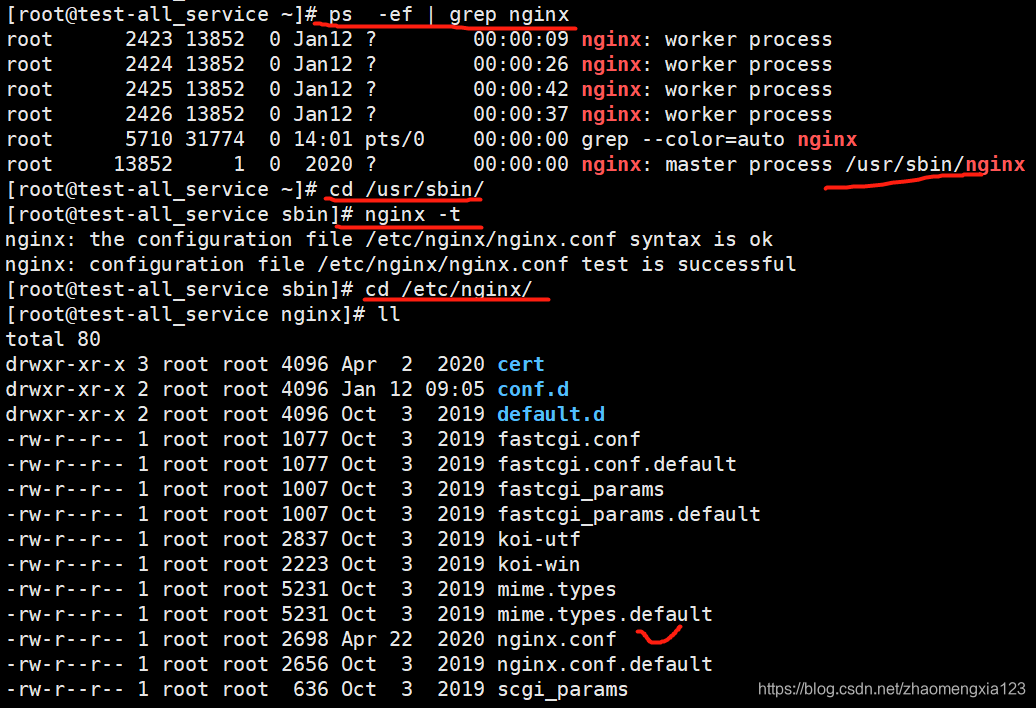1036x708 pixels.
Task: Select the scgi_params file name
Action: 562,690
